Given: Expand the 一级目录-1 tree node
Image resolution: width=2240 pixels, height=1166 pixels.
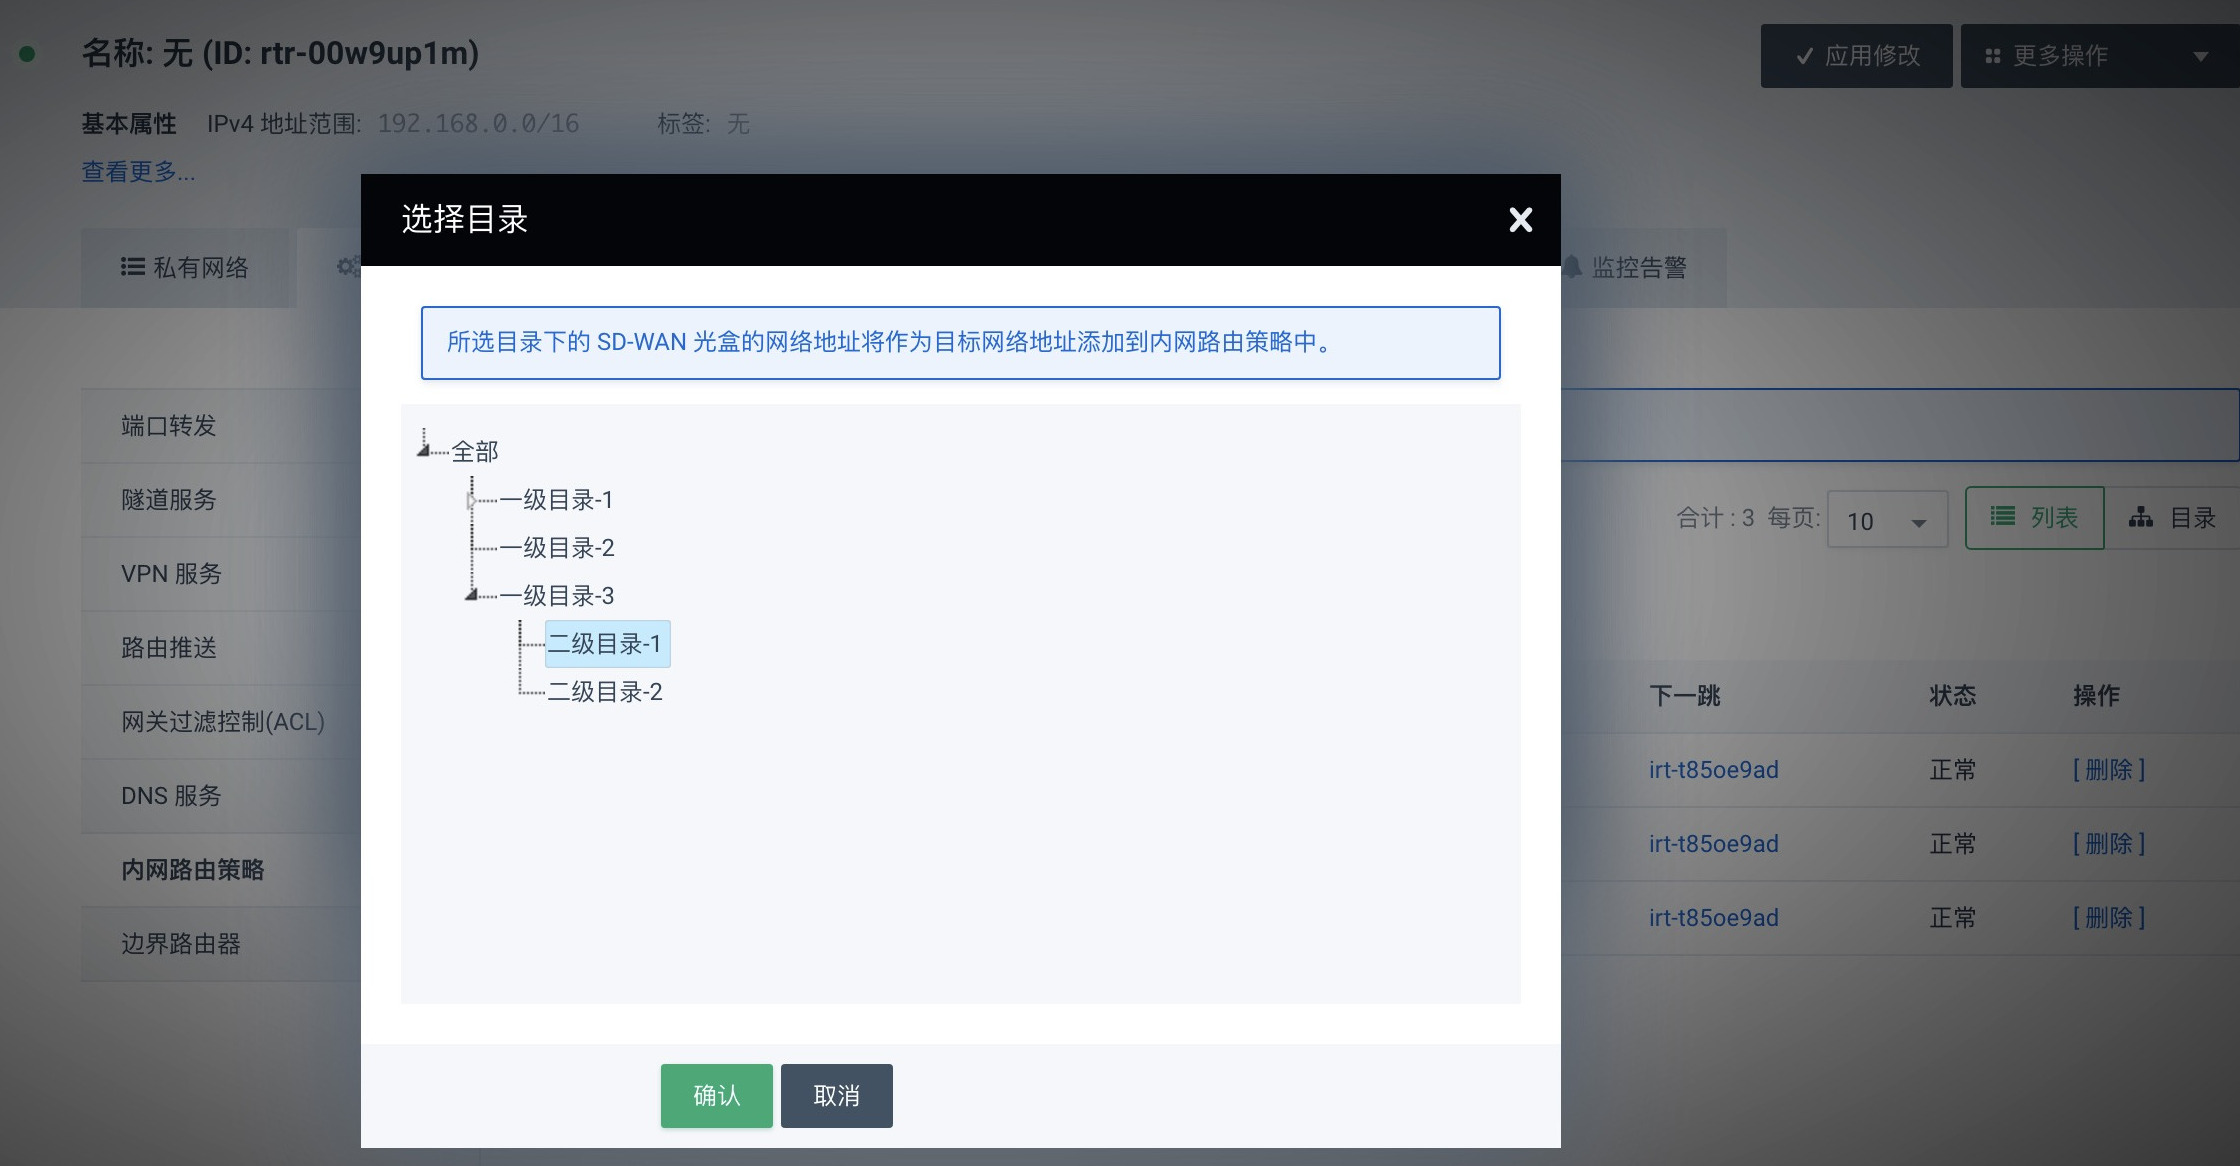Looking at the screenshot, I should [x=471, y=500].
